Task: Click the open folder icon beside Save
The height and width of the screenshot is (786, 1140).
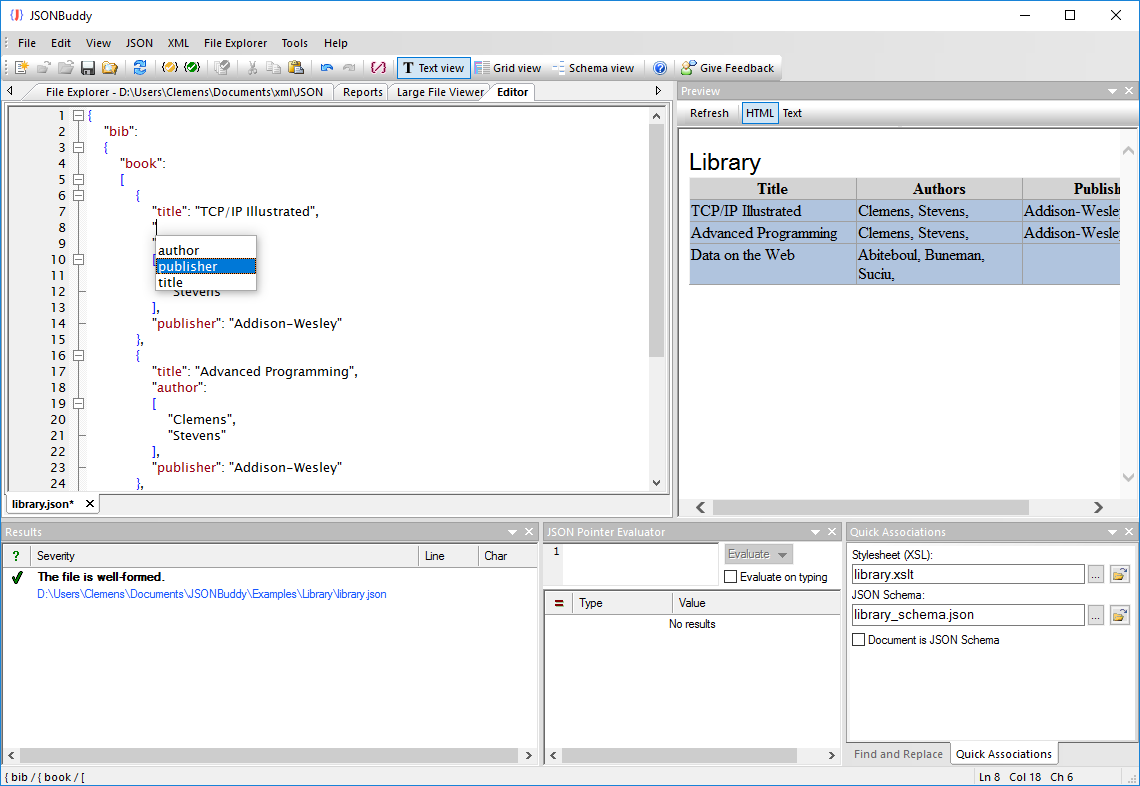Action: 110,68
